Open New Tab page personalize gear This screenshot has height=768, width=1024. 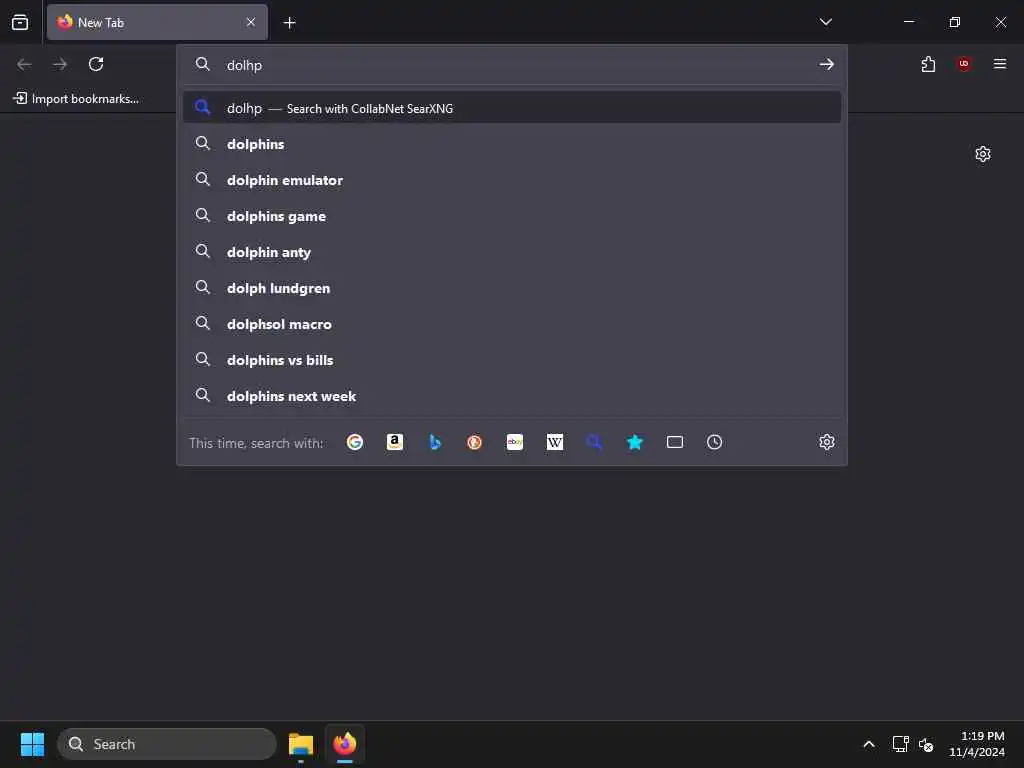click(x=983, y=154)
